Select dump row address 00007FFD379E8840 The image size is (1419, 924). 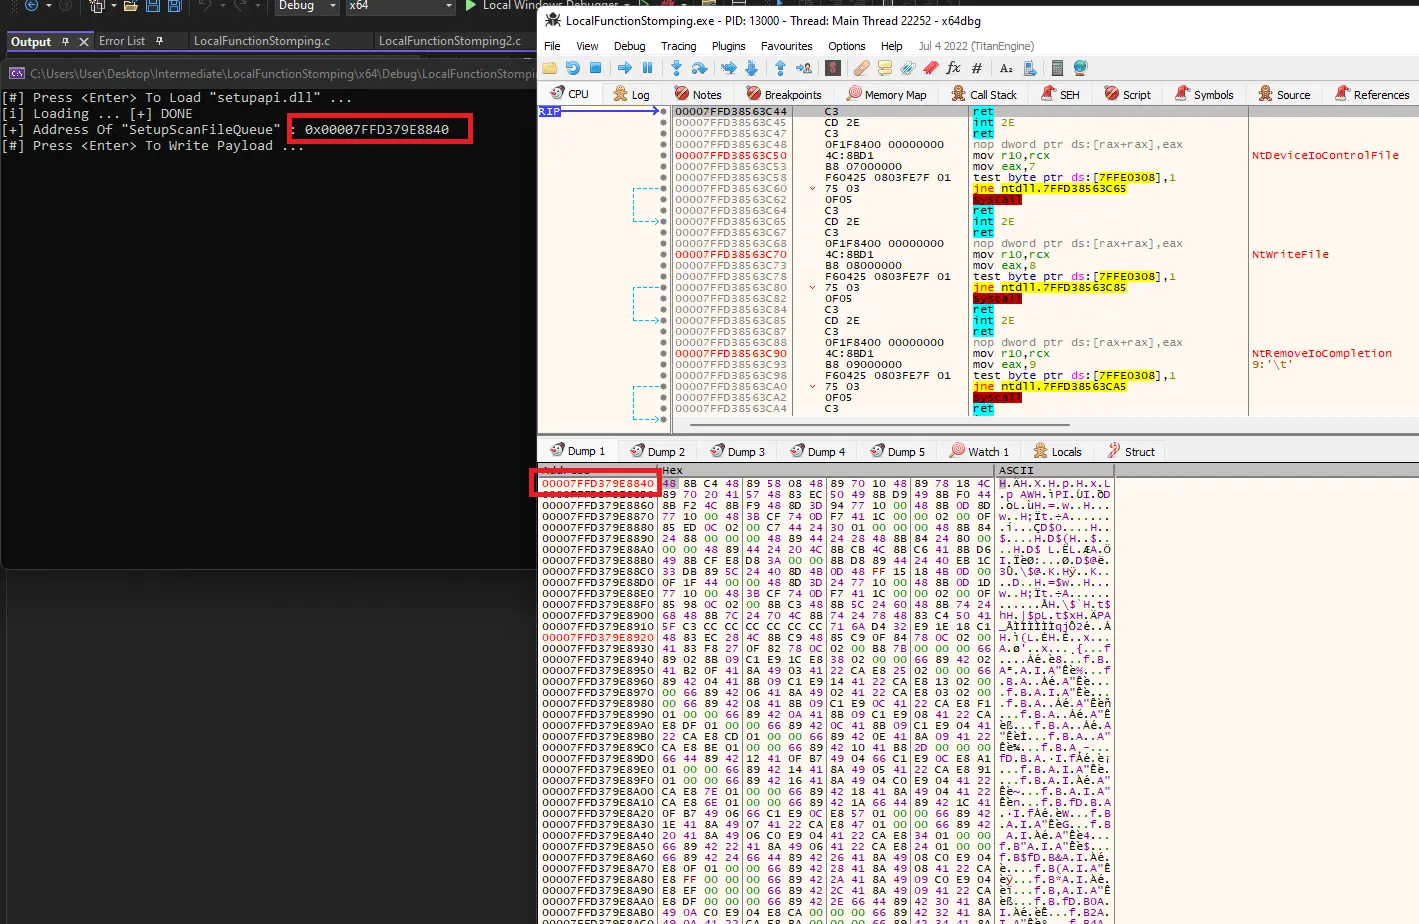597,484
